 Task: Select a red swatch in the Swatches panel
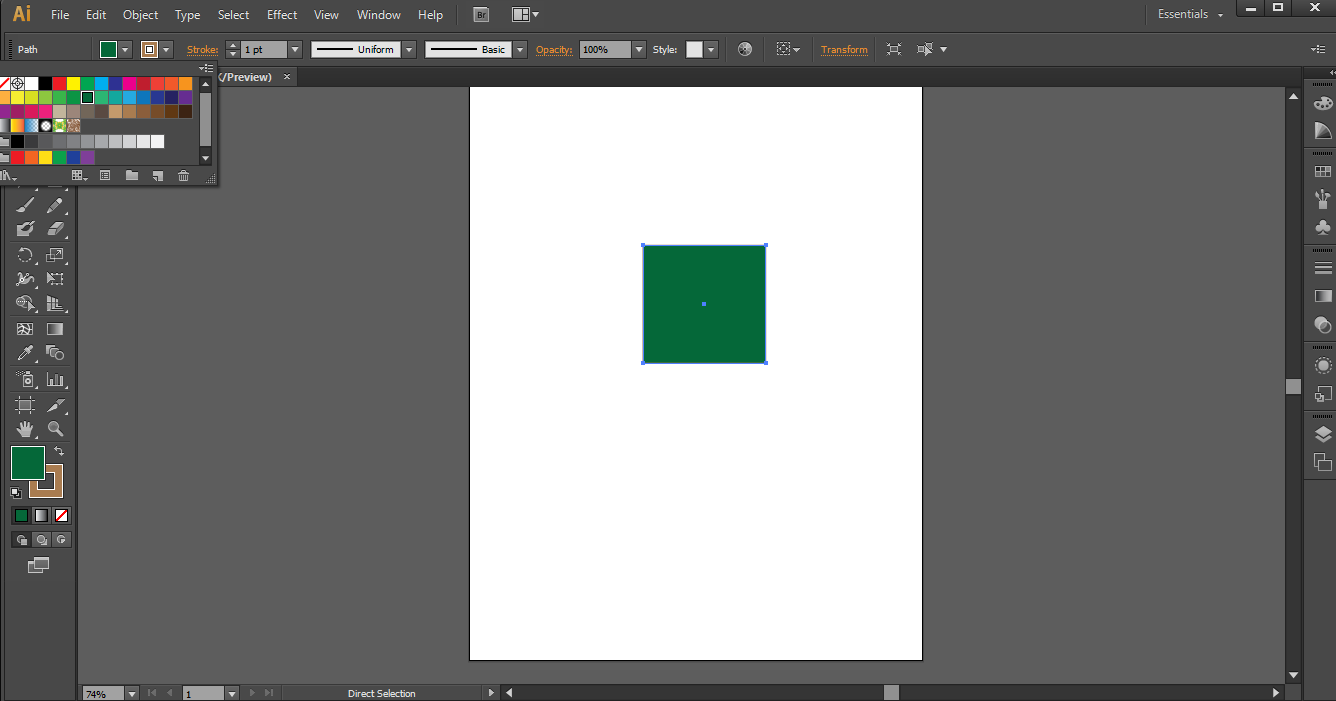(58, 83)
